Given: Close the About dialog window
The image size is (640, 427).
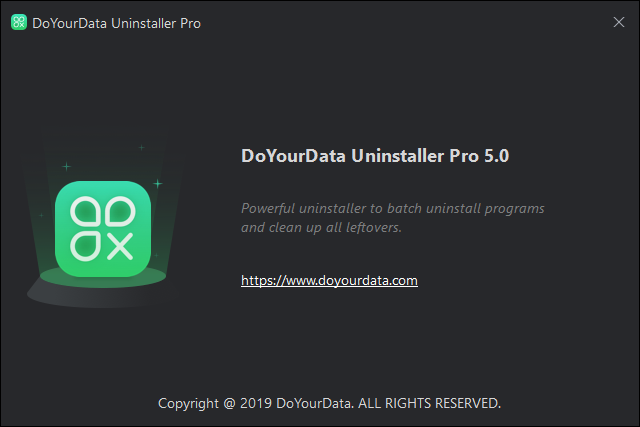Looking at the screenshot, I should click(x=618, y=23).
